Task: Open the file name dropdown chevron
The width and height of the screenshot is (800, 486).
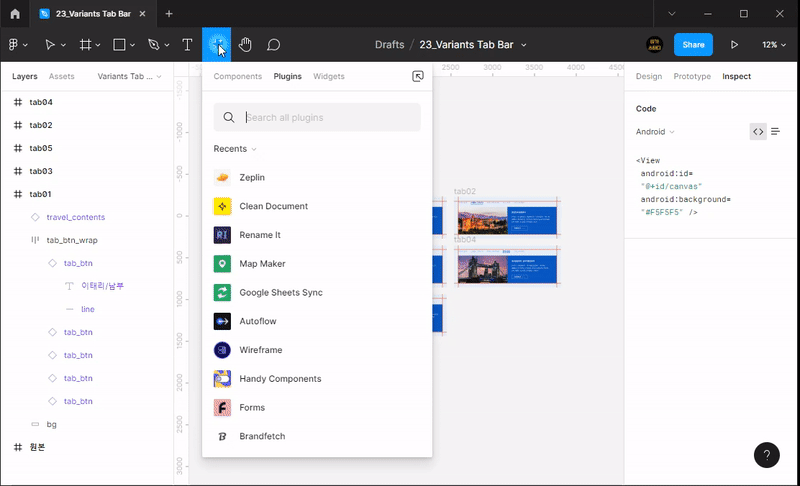Action: [523, 45]
